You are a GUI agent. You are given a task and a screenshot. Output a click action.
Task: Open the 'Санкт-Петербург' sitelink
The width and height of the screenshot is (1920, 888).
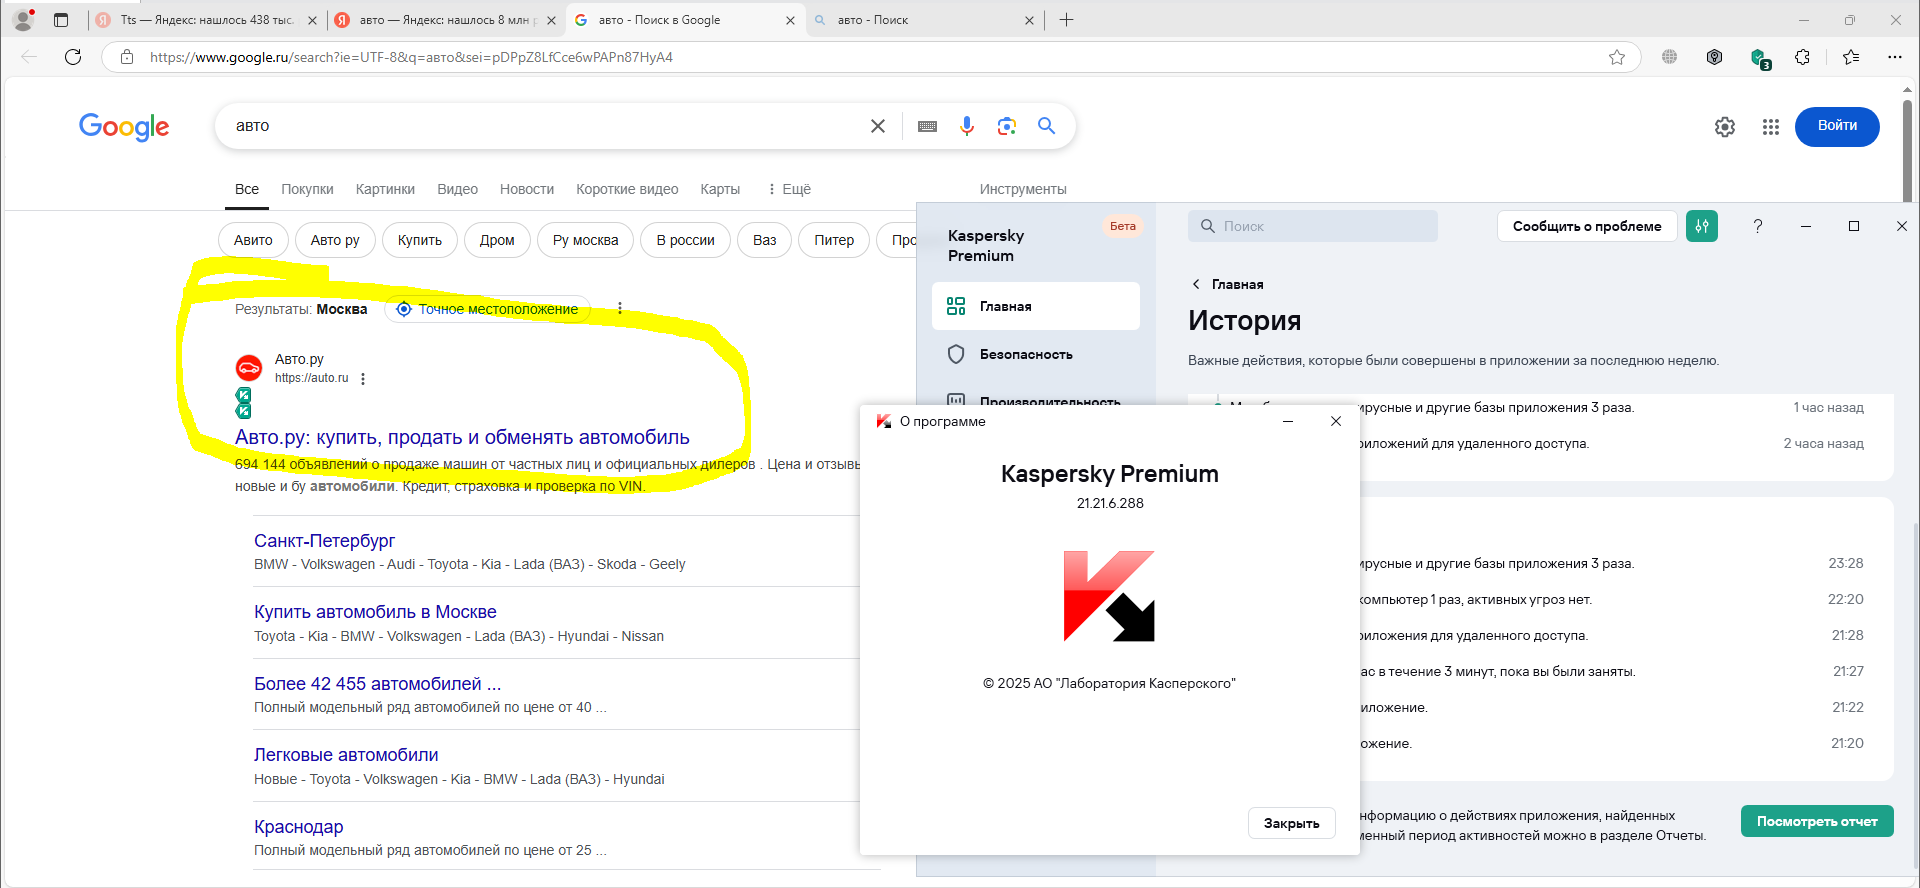[x=324, y=541]
